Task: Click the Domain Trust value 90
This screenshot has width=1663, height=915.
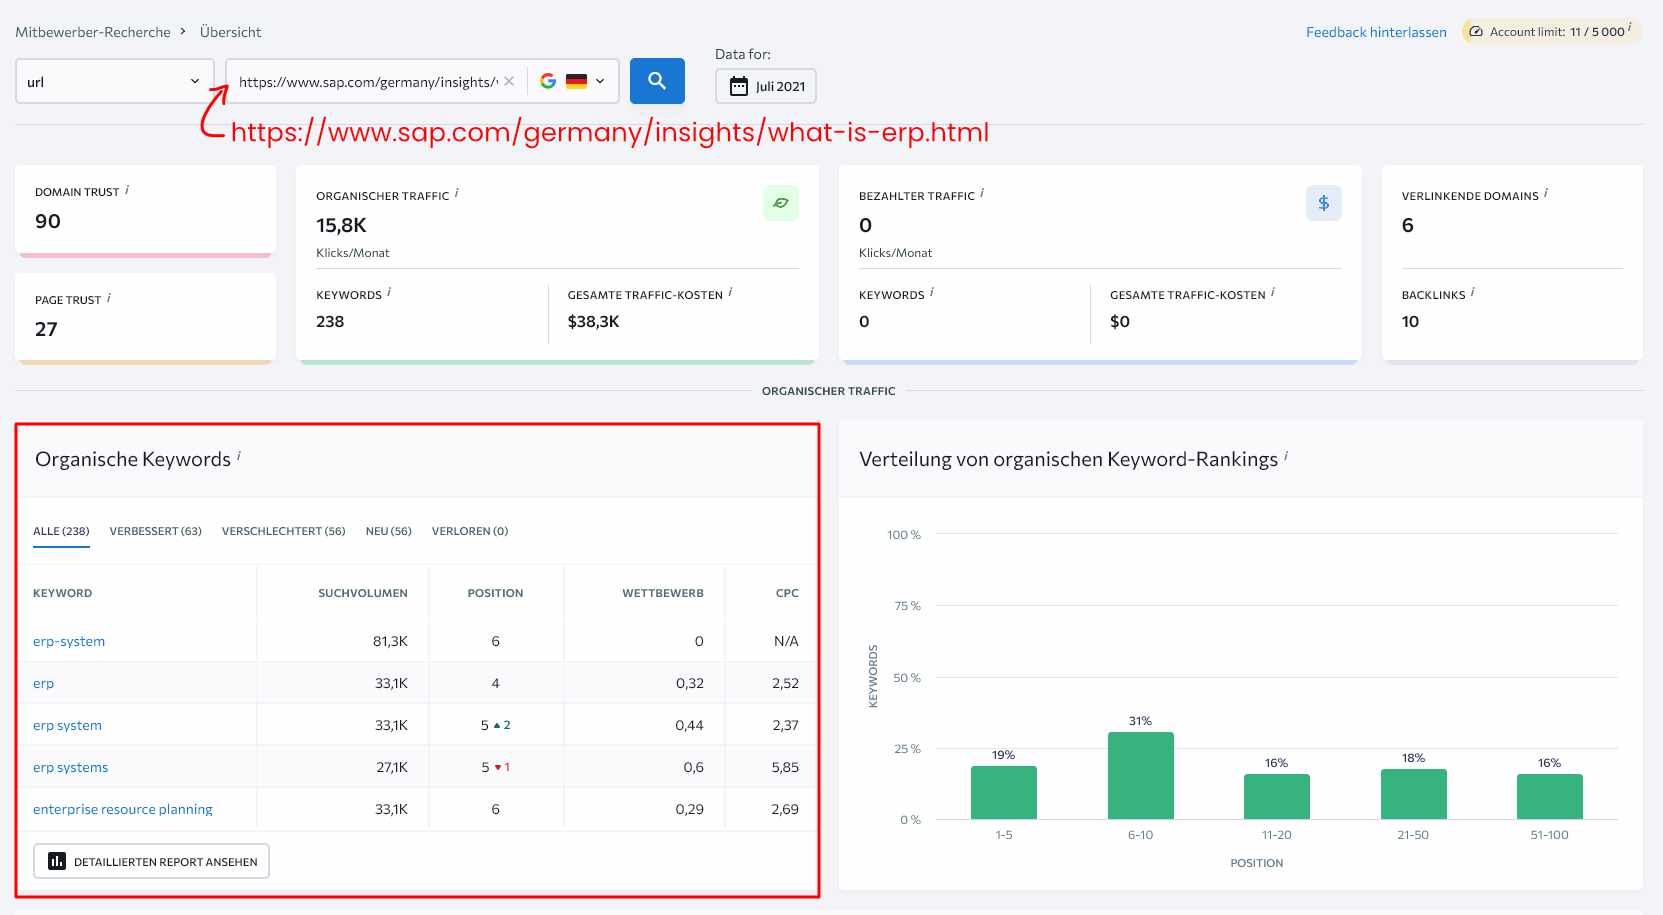Action: pos(48,221)
